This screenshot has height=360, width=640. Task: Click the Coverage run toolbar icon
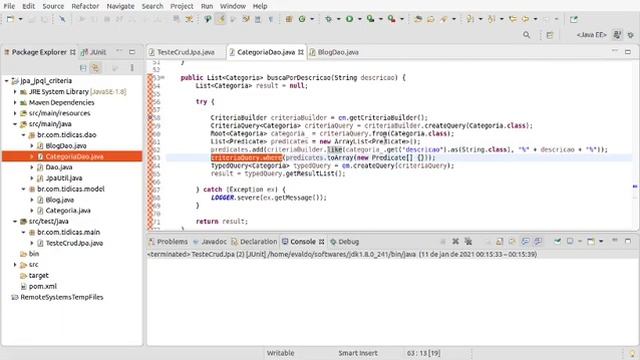pos(371,19)
